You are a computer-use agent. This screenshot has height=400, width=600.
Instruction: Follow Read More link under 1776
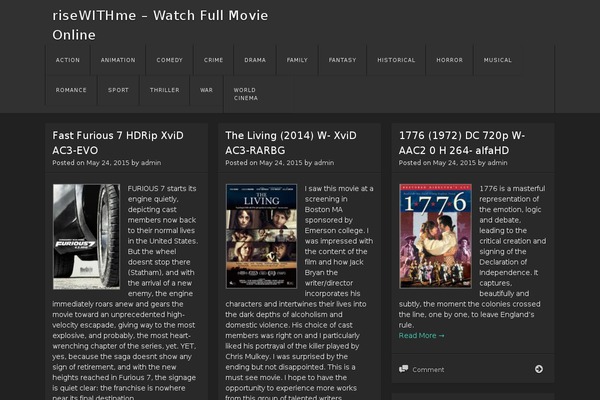point(421,336)
